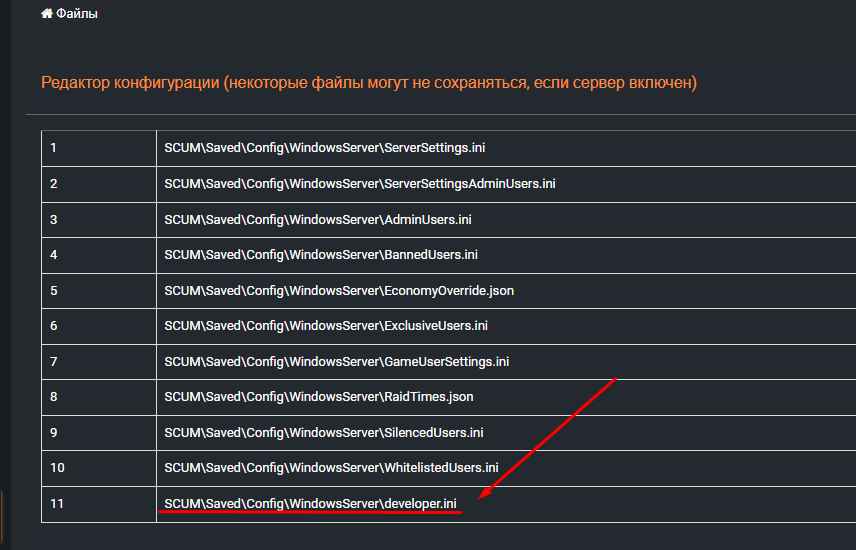Open the SilencedUsers.ini file
The height and width of the screenshot is (550, 856).
point(324,432)
